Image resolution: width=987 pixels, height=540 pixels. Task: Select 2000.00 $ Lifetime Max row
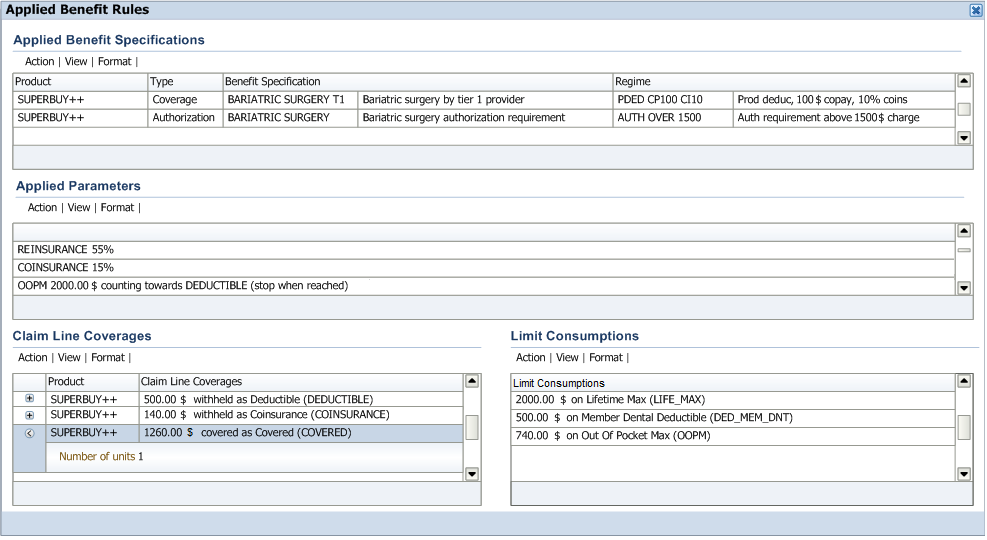[733, 400]
